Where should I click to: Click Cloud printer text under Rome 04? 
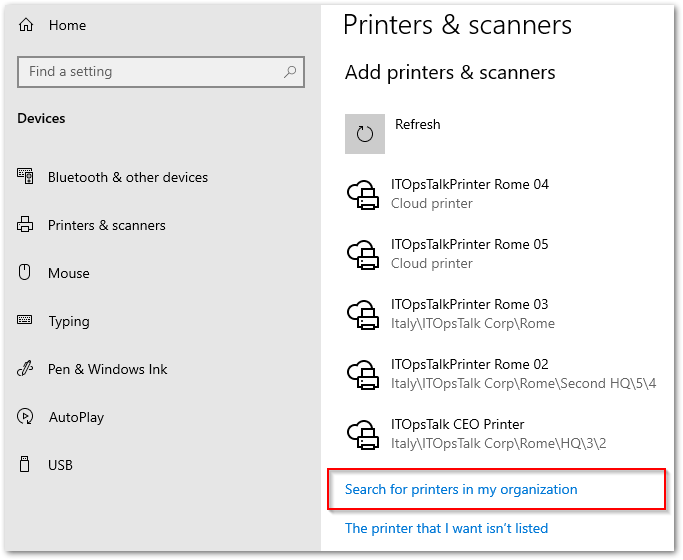[432, 203]
